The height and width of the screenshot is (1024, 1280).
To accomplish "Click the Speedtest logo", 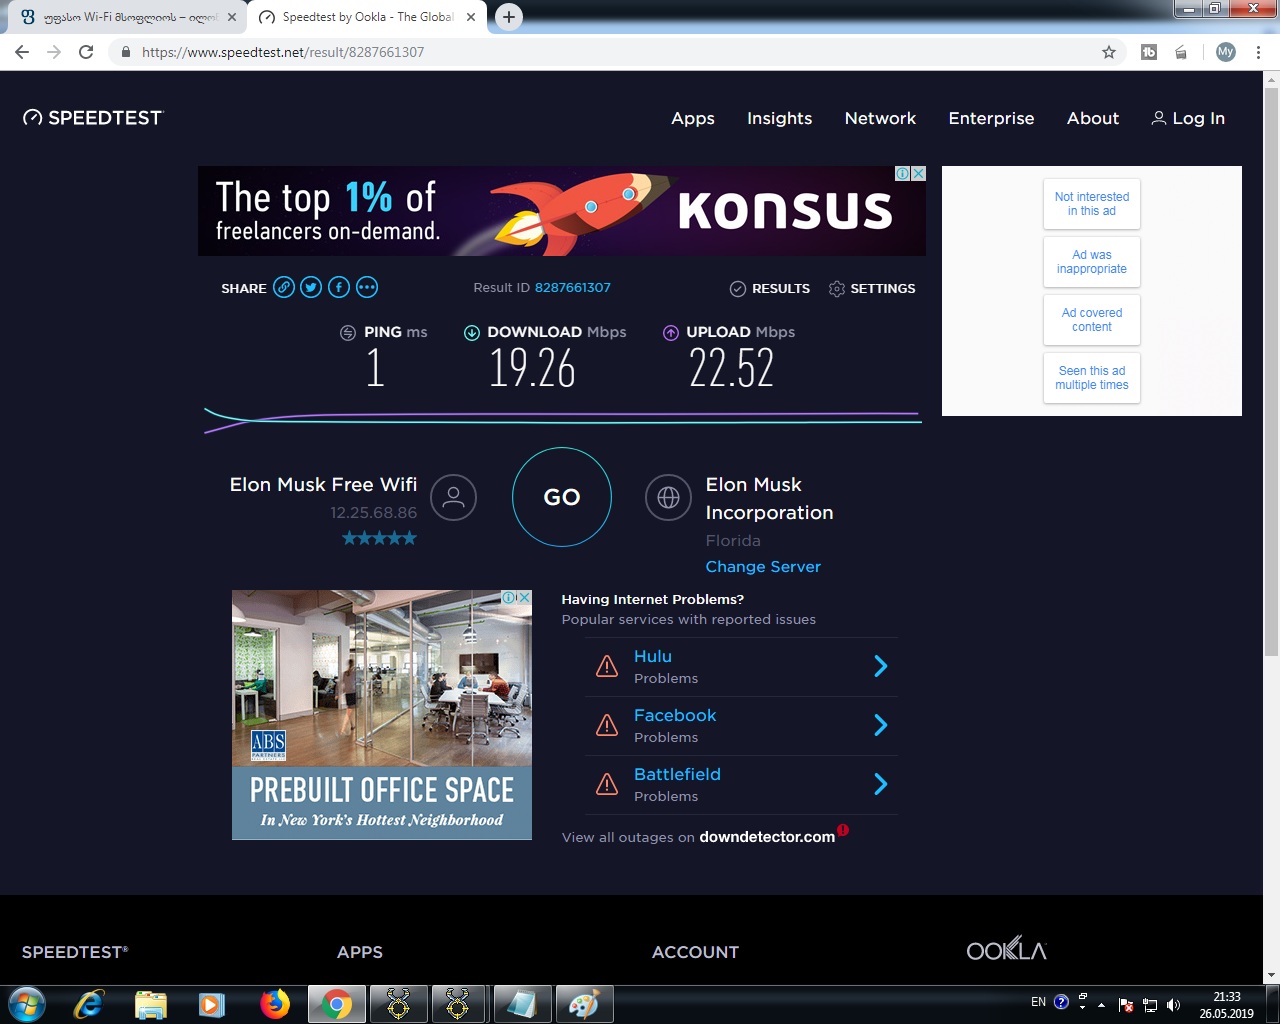I will click(93, 118).
